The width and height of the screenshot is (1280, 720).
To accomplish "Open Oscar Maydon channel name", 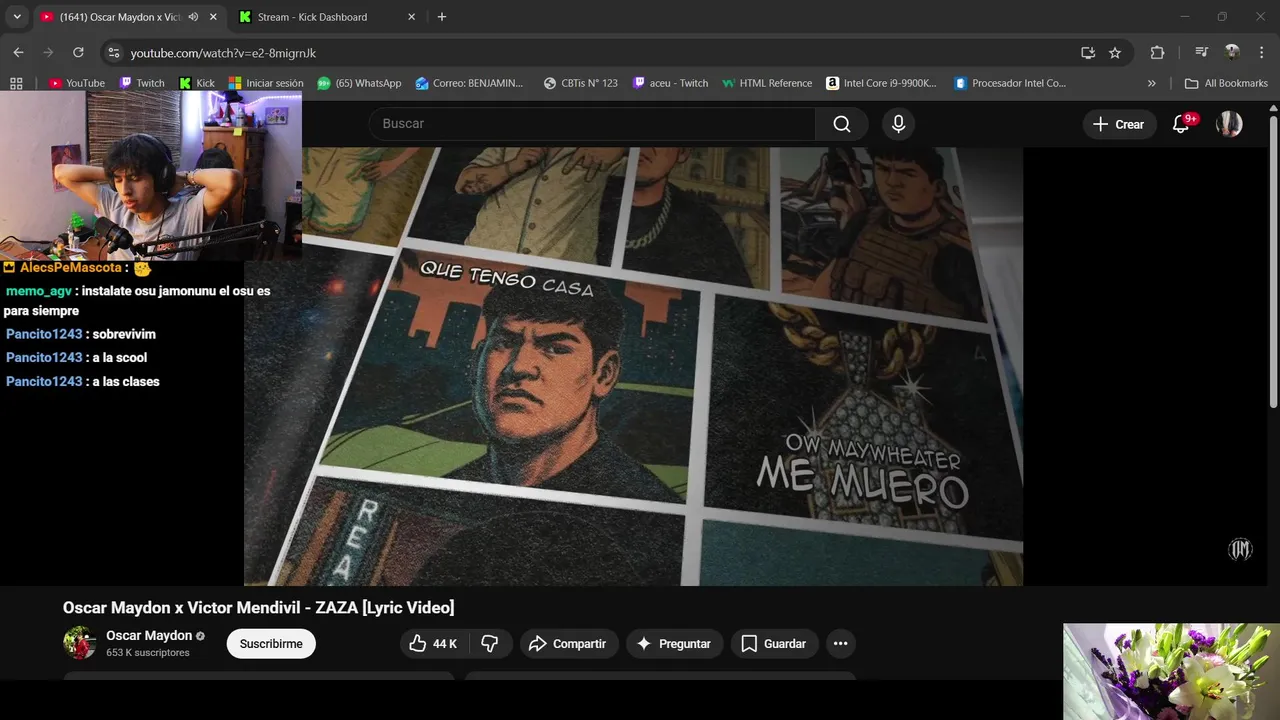I will (149, 635).
